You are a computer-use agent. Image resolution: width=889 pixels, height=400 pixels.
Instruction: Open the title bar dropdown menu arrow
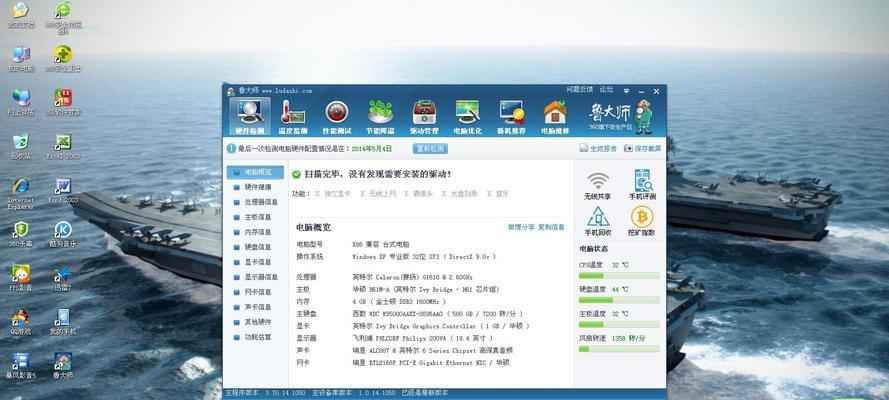(x=626, y=91)
